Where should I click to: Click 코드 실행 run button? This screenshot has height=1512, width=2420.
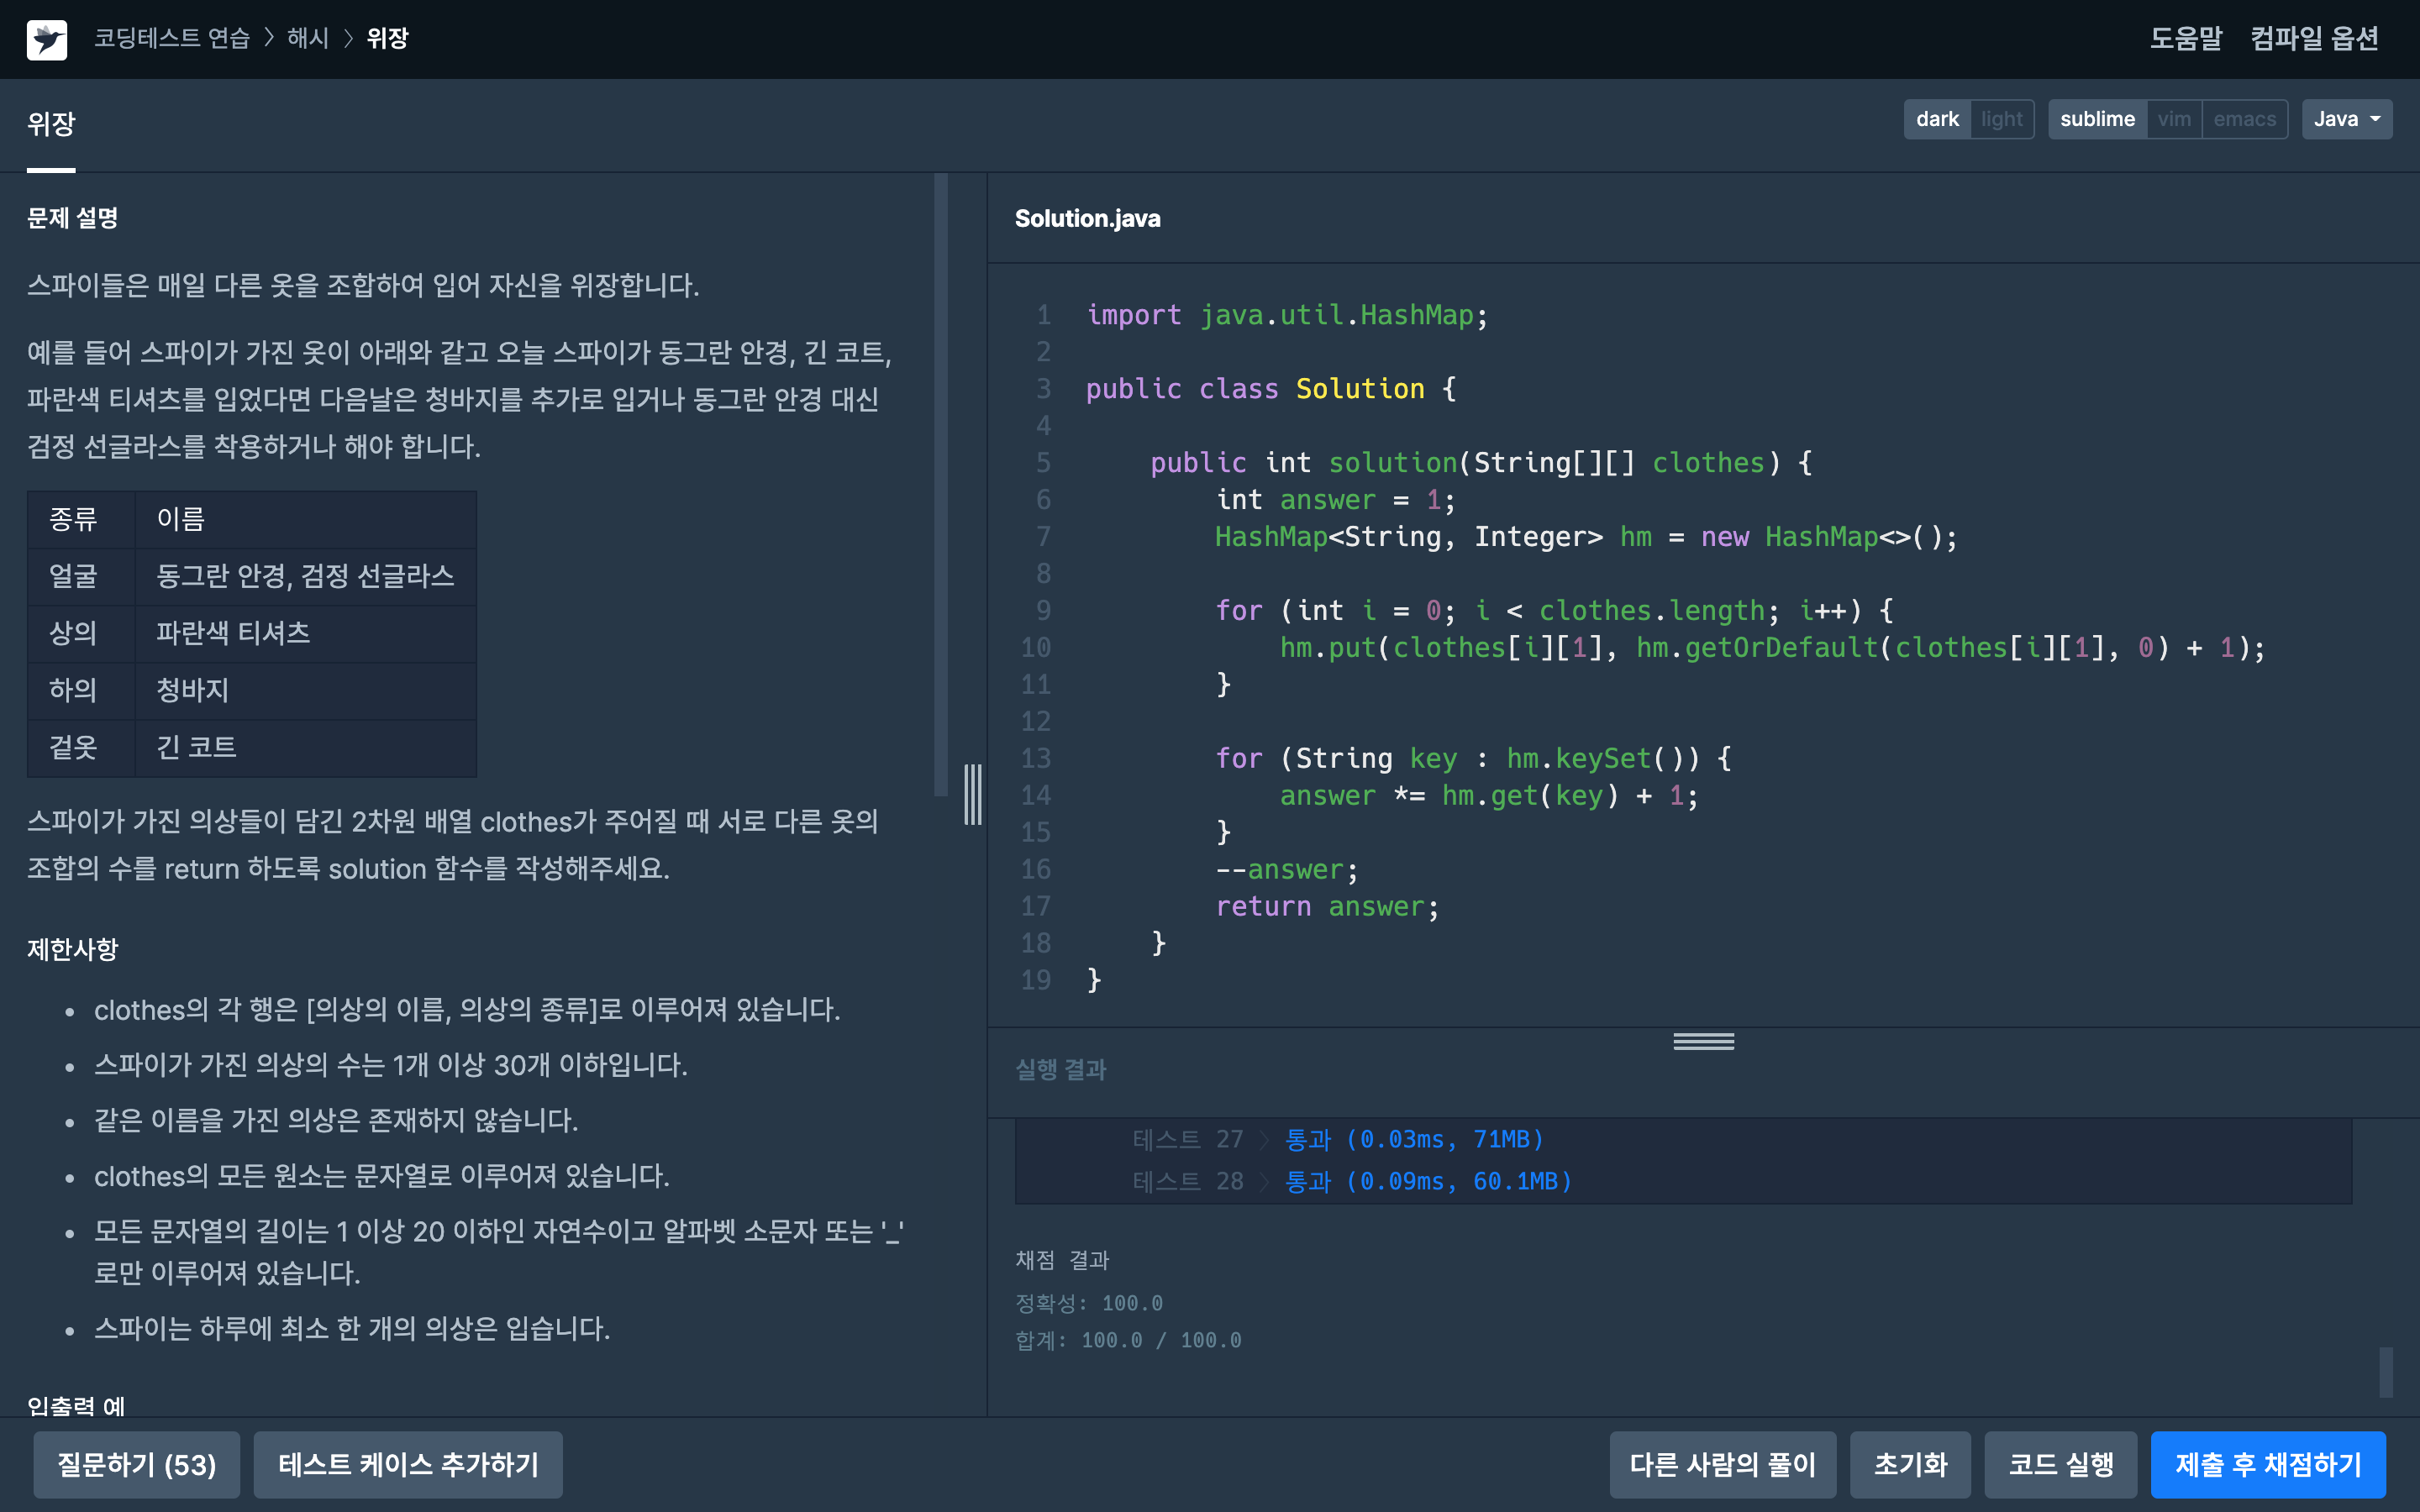pos(2060,1464)
